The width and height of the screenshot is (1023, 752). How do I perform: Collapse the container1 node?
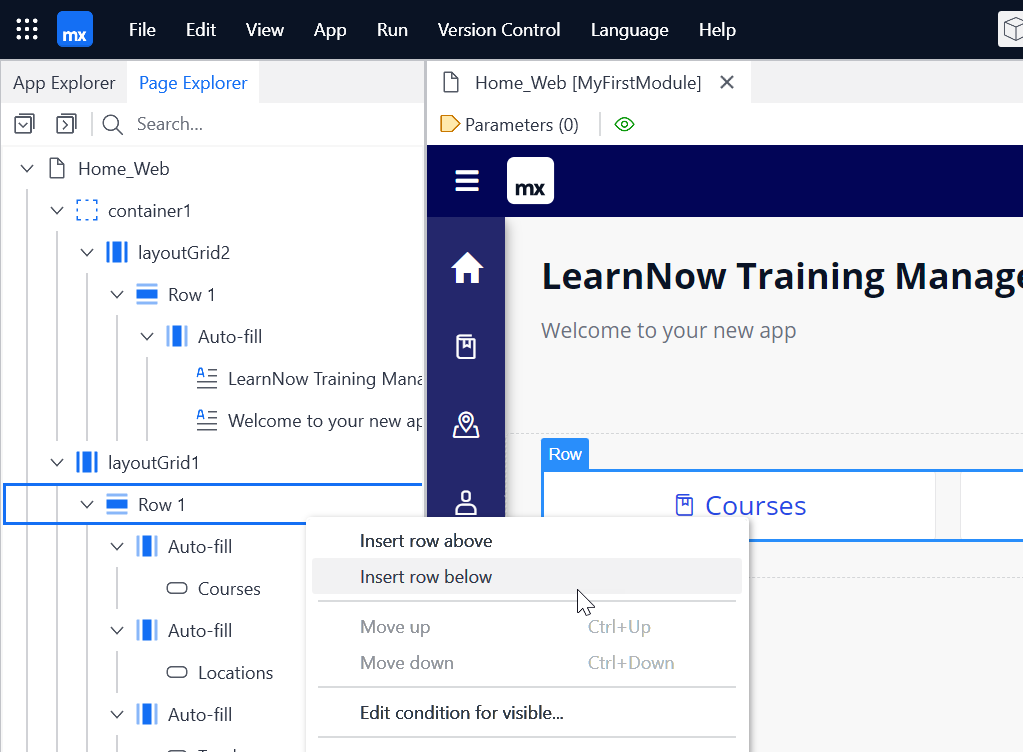(57, 211)
